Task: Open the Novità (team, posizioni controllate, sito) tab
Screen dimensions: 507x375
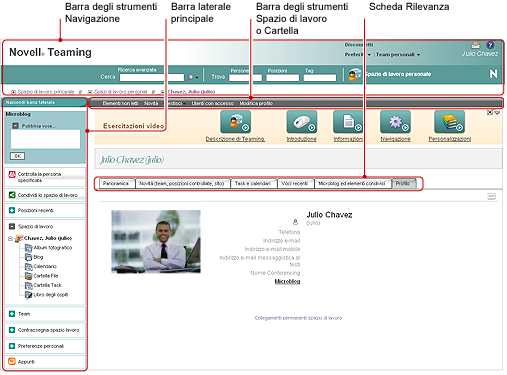Action: coord(182,183)
